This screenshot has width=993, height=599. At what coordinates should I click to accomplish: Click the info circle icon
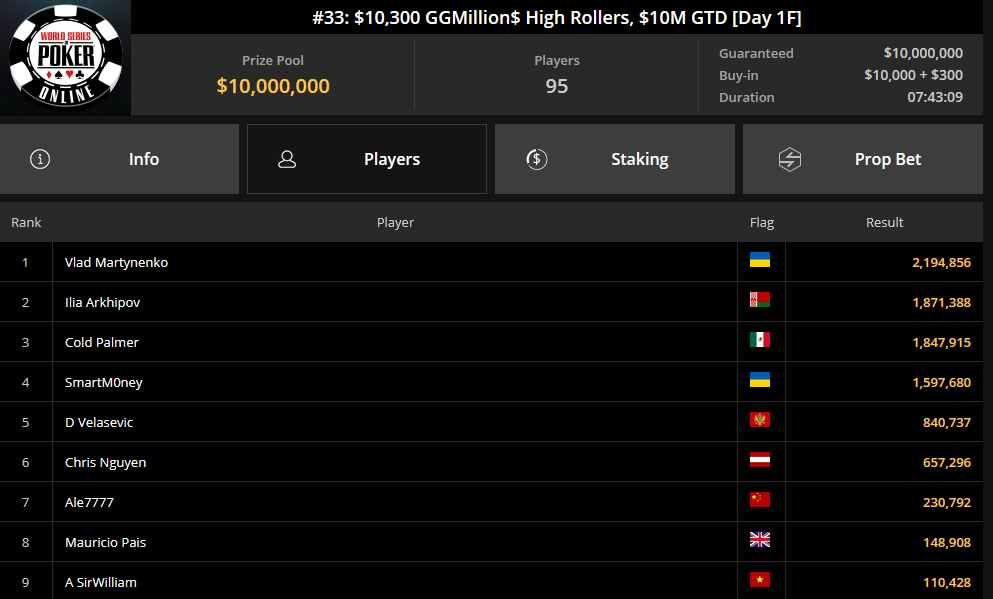(40, 159)
